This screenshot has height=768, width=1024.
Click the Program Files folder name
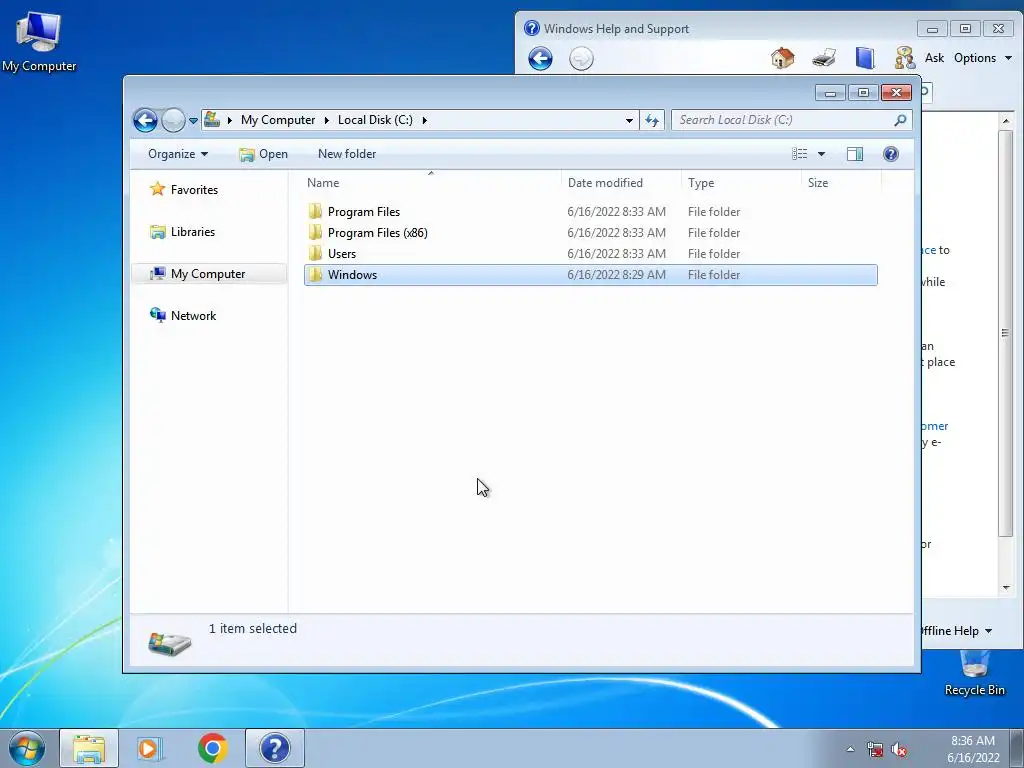pyautogui.click(x=364, y=212)
